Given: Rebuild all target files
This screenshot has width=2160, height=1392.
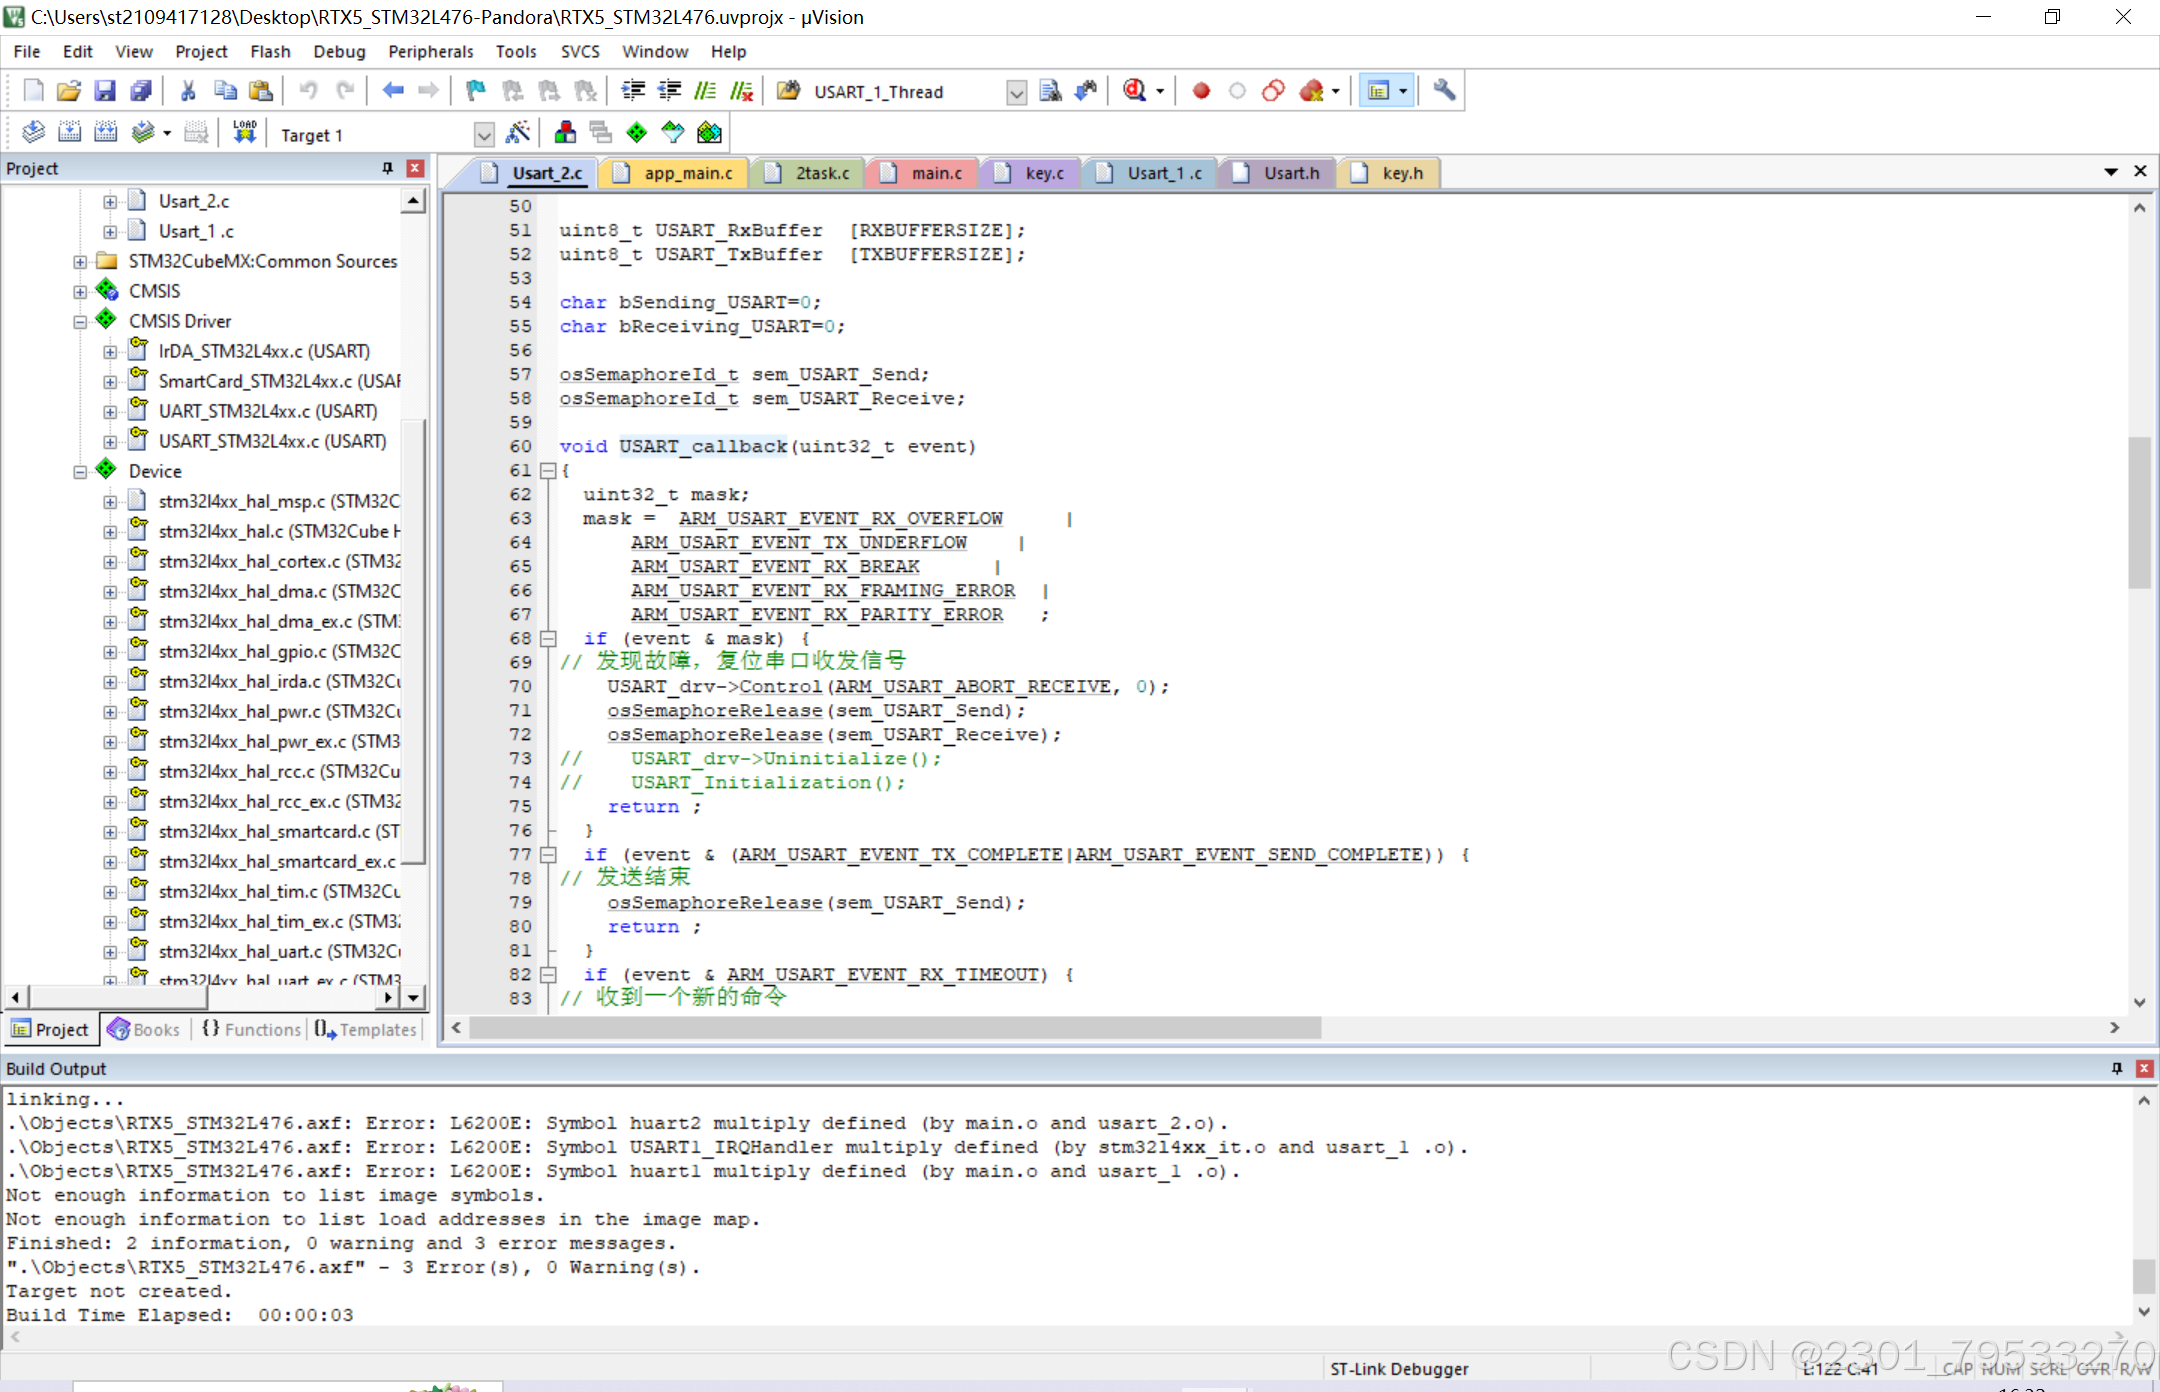Looking at the screenshot, I should pos(105,131).
